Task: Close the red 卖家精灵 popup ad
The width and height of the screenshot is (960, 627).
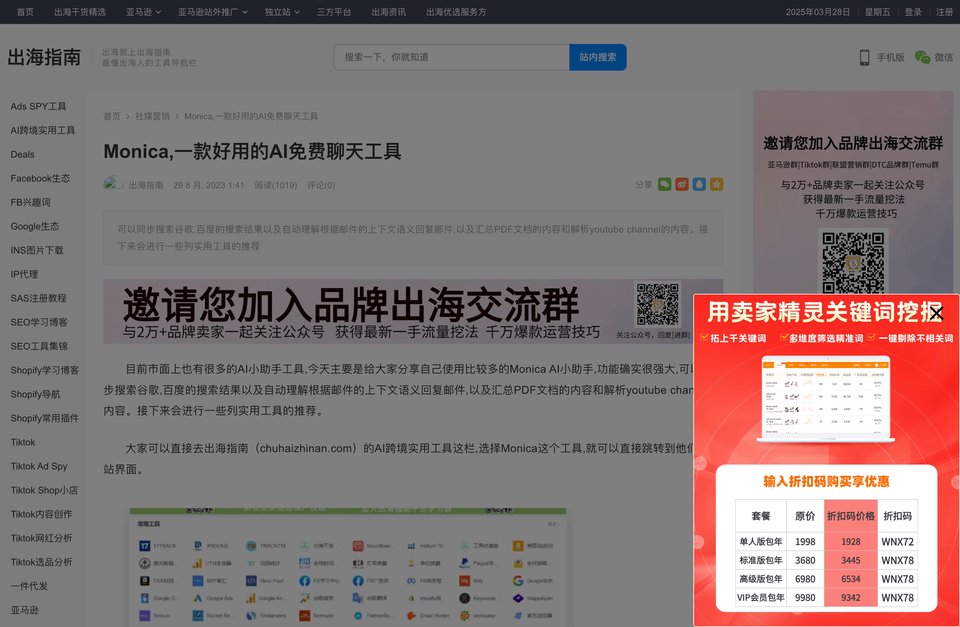Action: coord(936,314)
